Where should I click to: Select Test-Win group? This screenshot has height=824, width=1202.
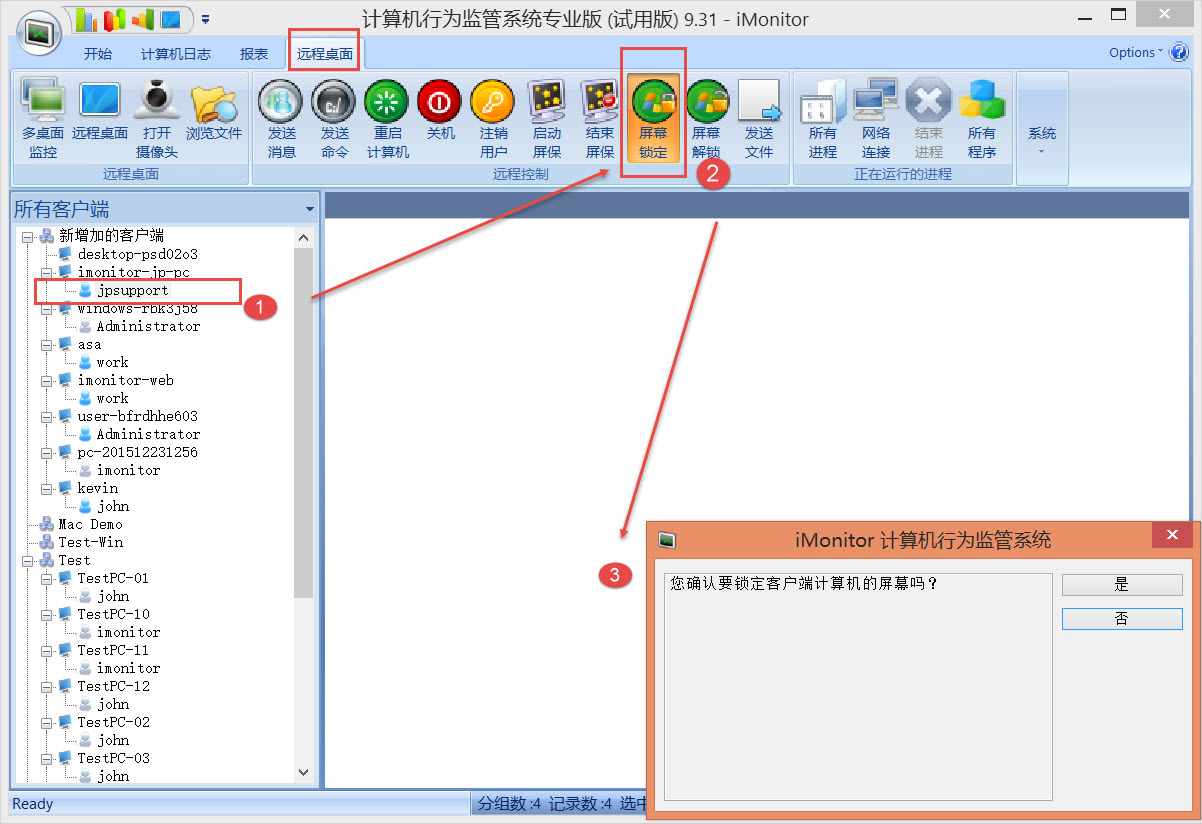click(90, 542)
